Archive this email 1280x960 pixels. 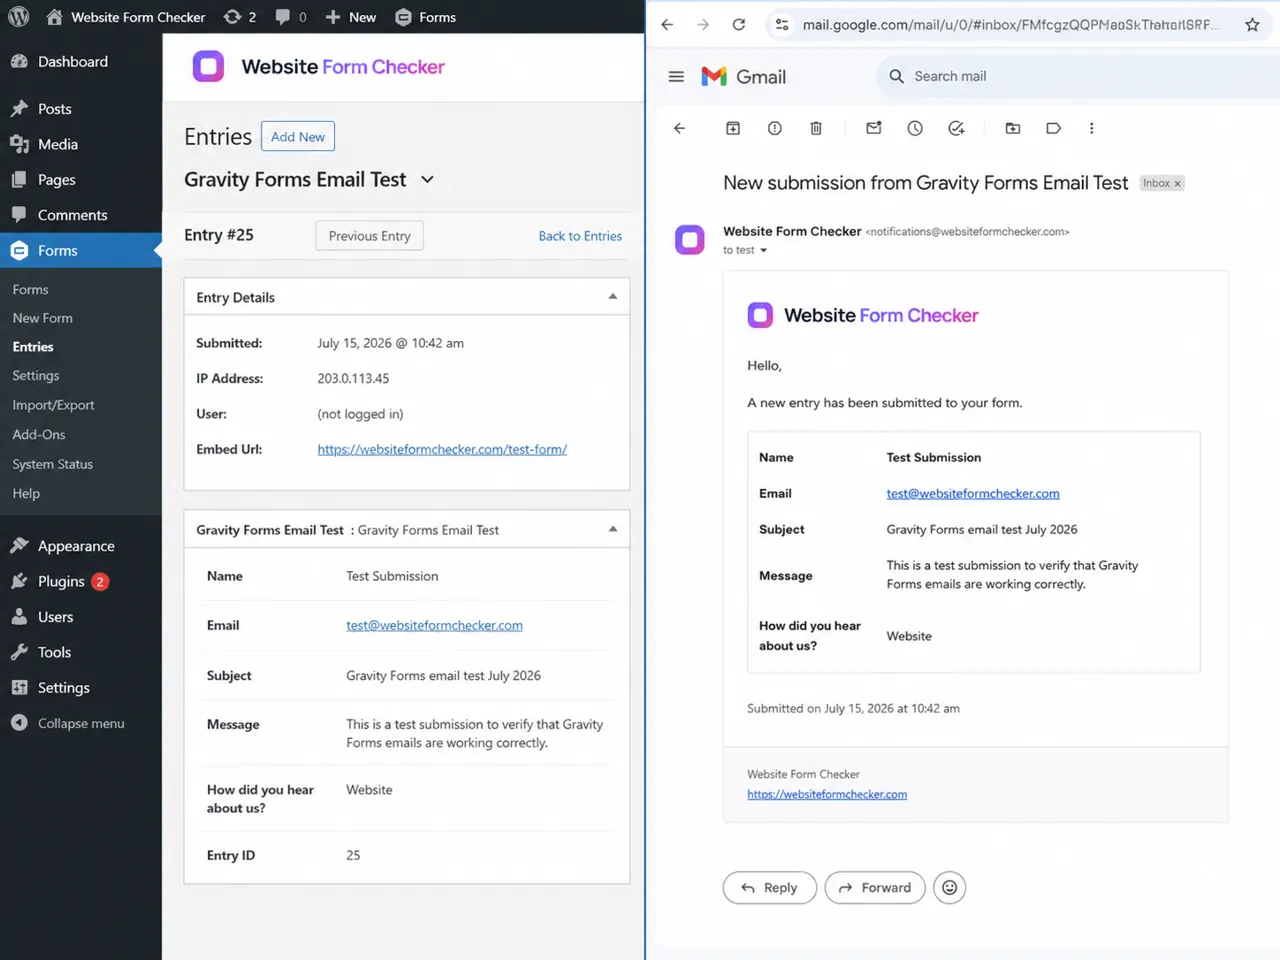coord(733,128)
